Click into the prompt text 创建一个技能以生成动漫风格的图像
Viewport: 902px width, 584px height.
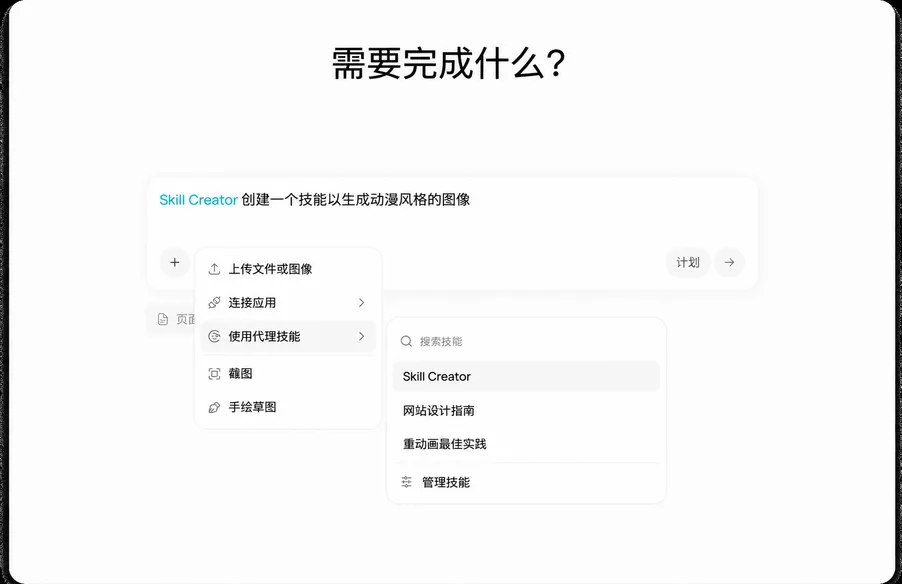356,200
